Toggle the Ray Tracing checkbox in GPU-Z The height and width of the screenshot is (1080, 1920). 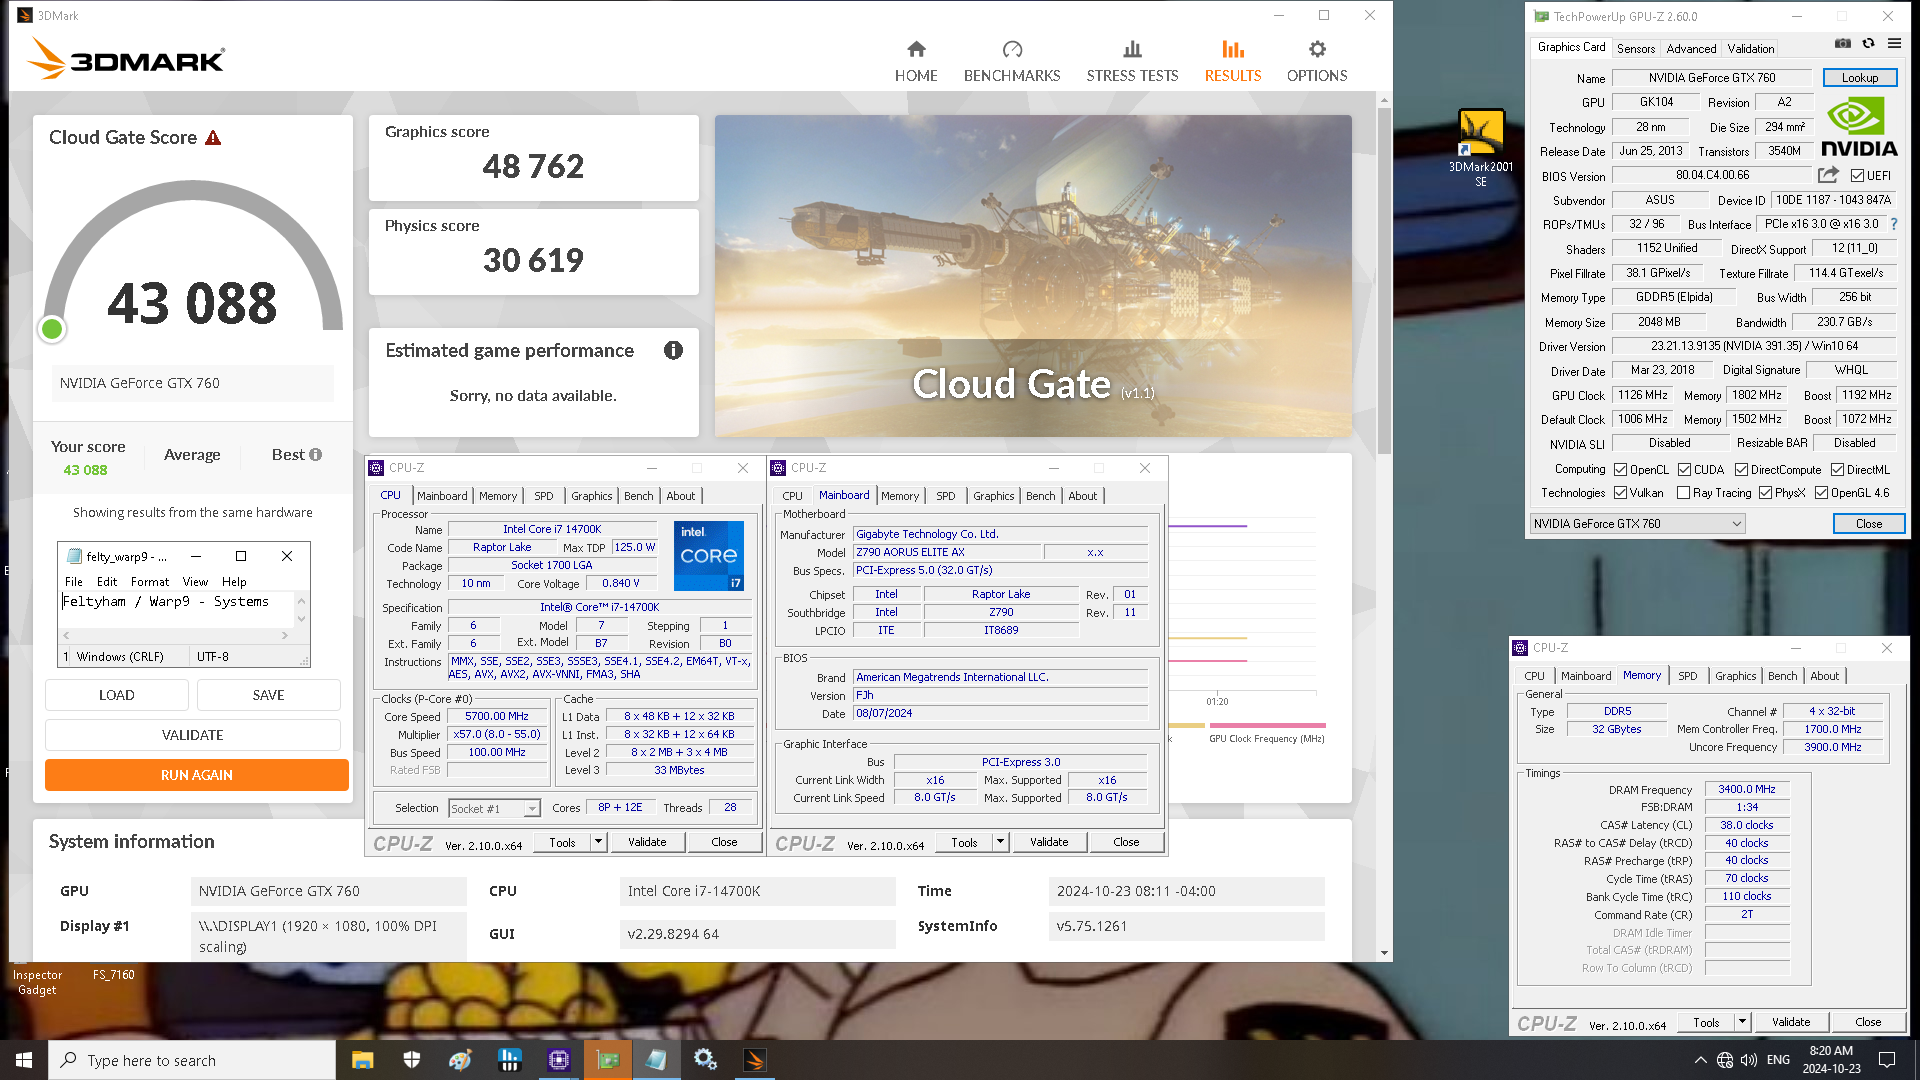pyautogui.click(x=1683, y=492)
